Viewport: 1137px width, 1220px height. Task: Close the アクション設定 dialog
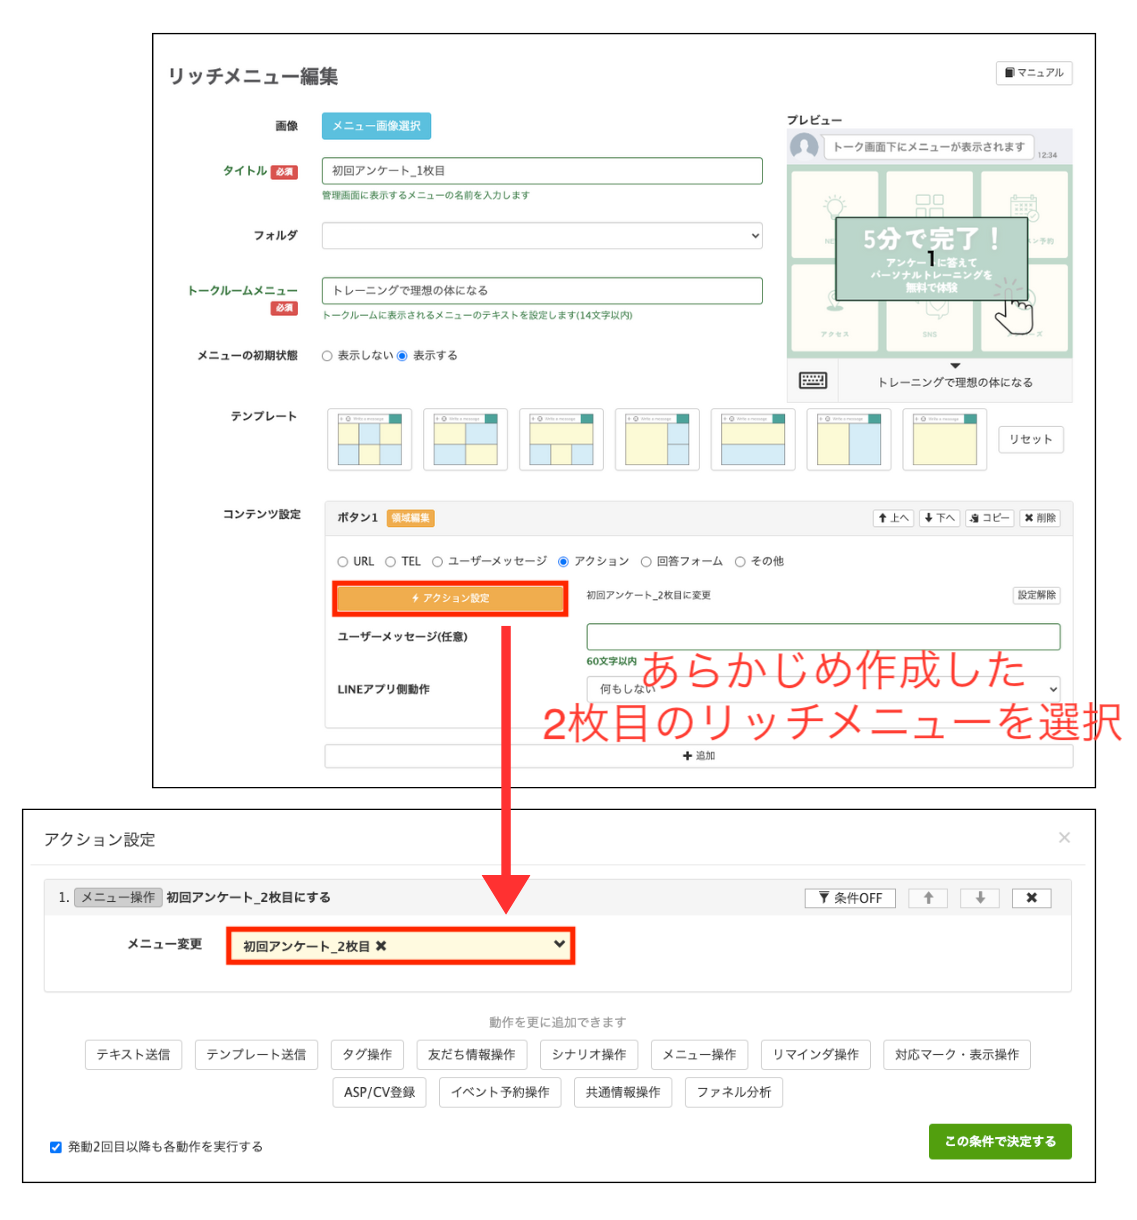click(x=1064, y=838)
